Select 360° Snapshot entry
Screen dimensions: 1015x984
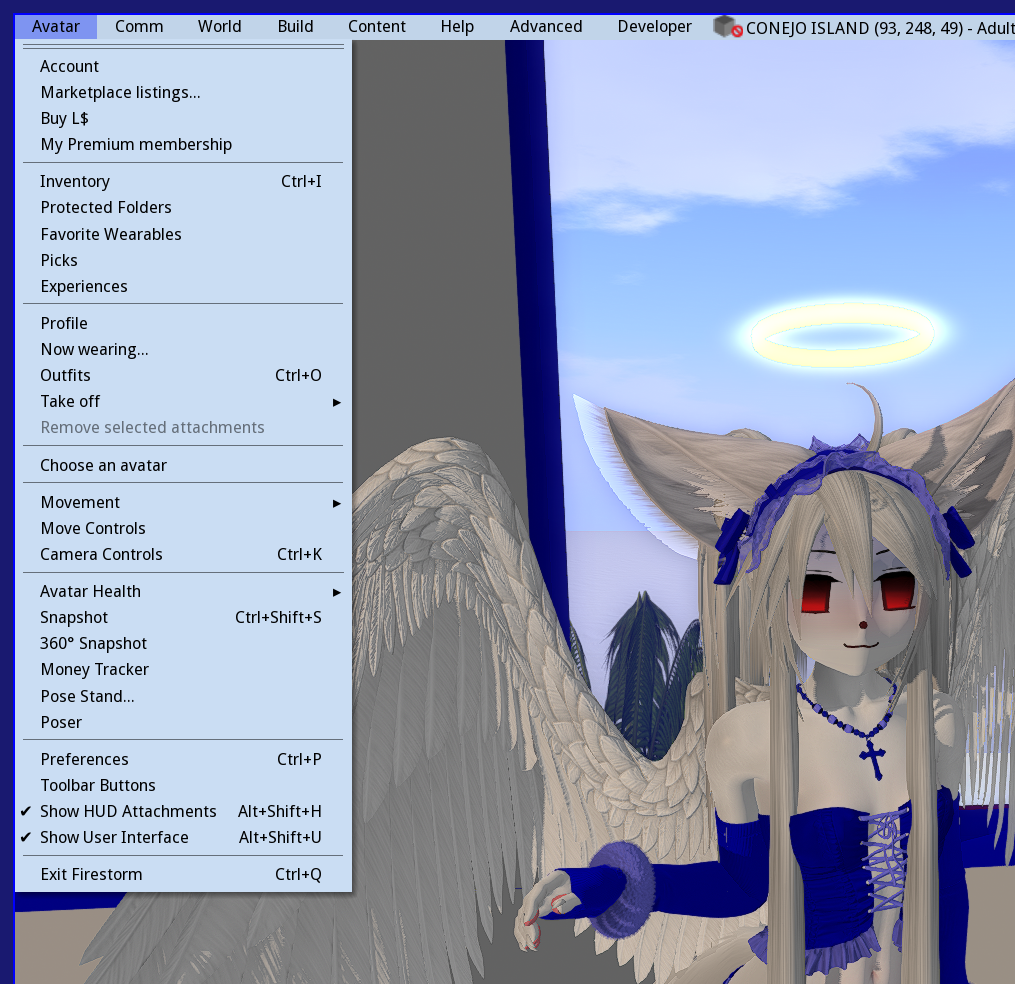pyautogui.click(x=183, y=643)
